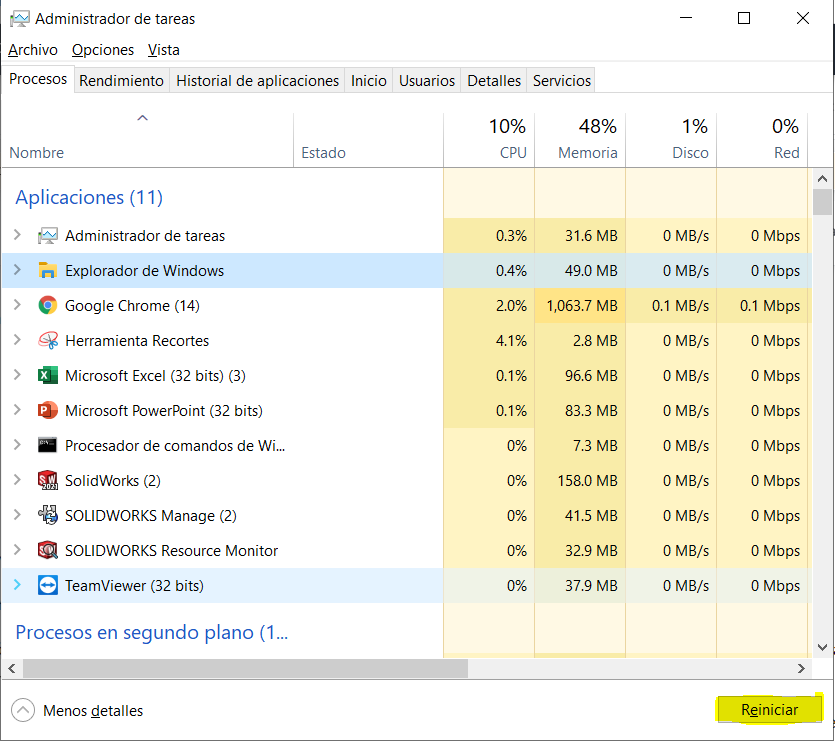Click the title bar Task Manager icon
The width and height of the screenshot is (835, 741).
20,19
